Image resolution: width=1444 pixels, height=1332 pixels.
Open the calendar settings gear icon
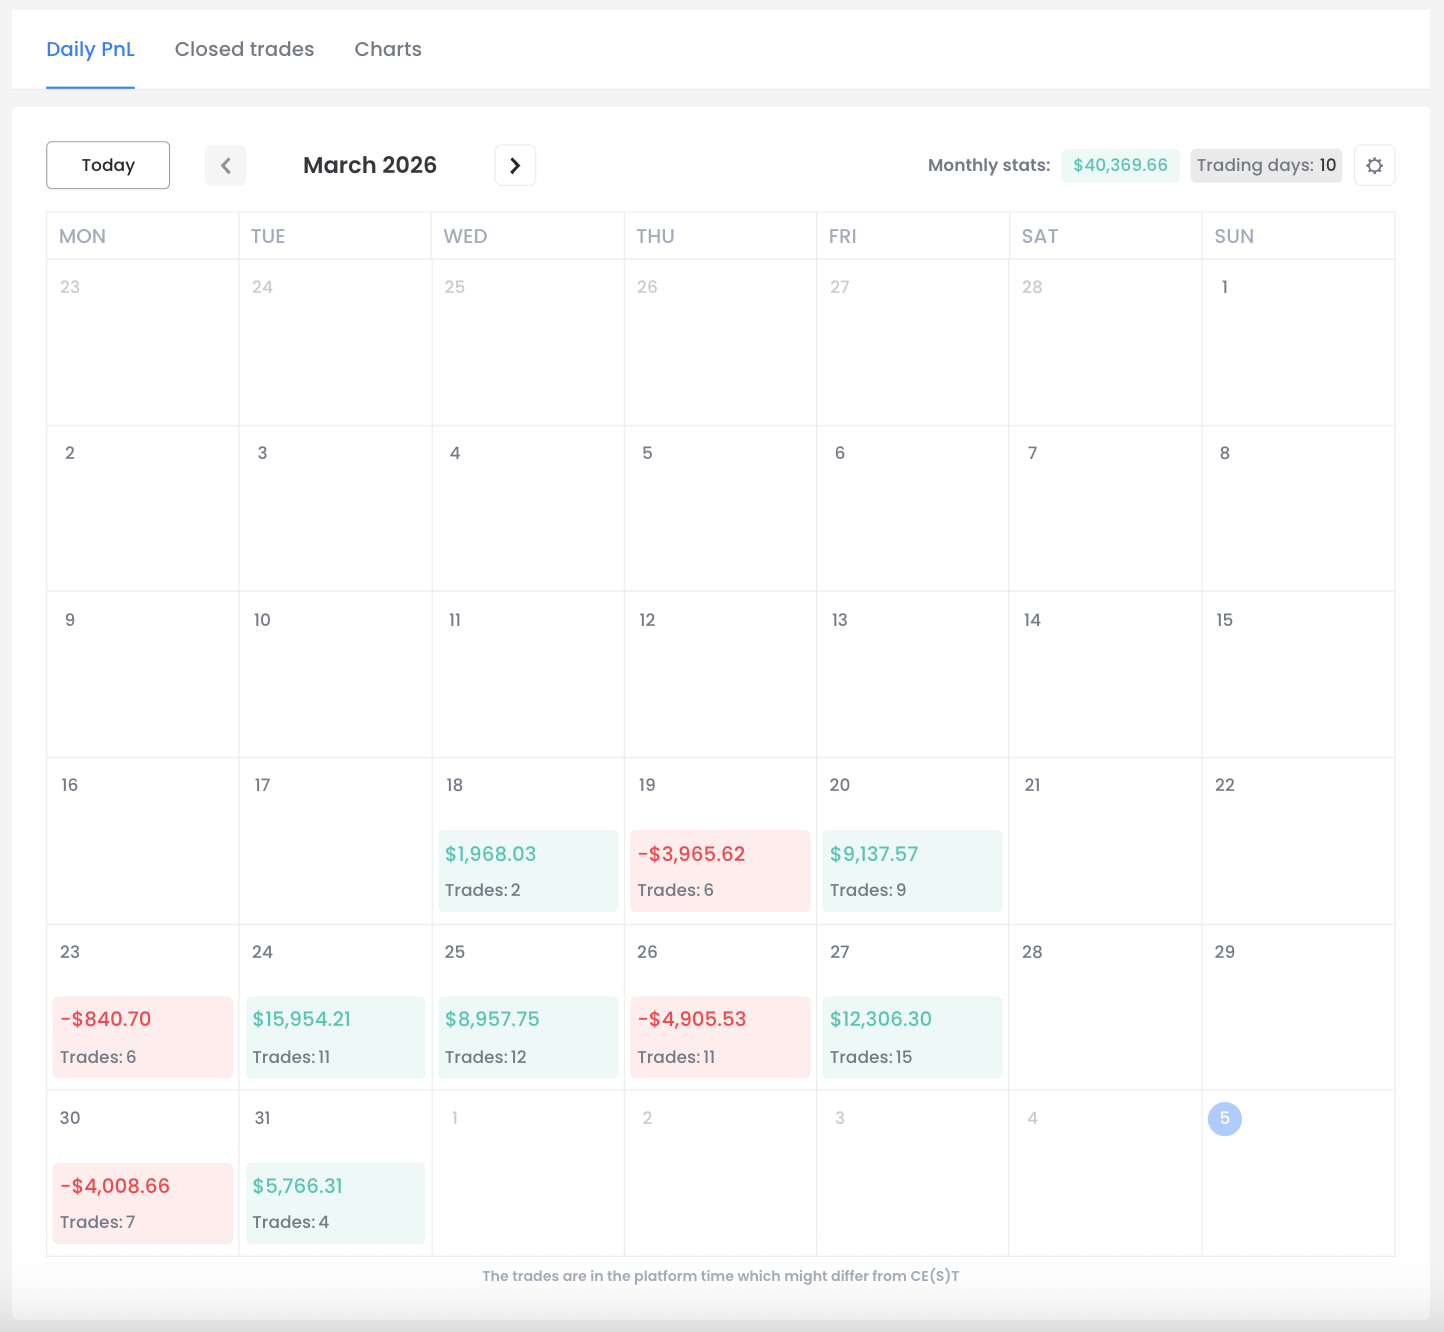click(1374, 165)
